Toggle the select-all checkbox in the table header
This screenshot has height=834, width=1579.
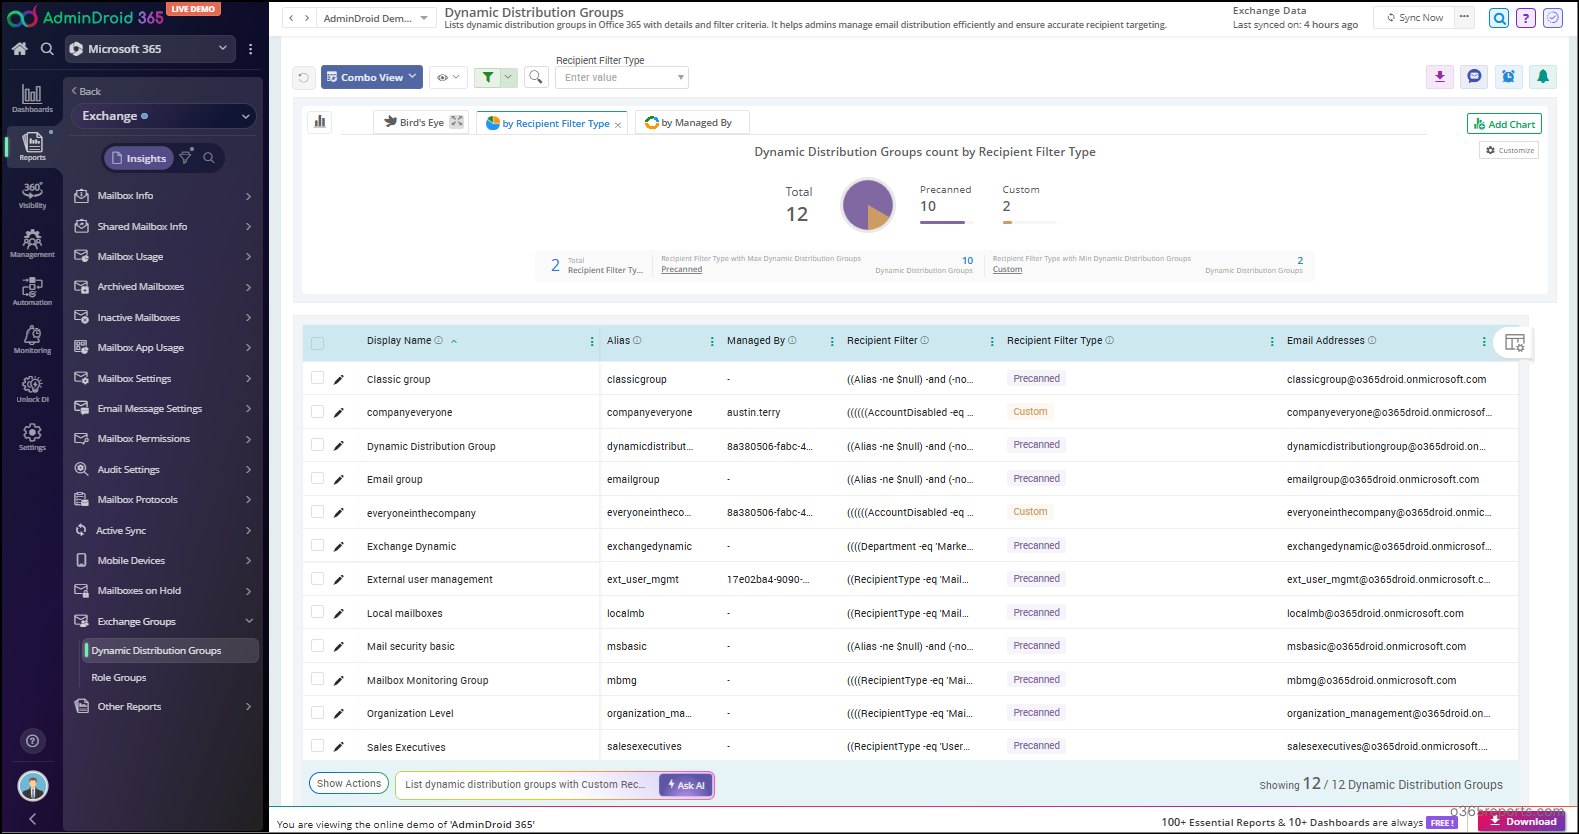[317, 343]
